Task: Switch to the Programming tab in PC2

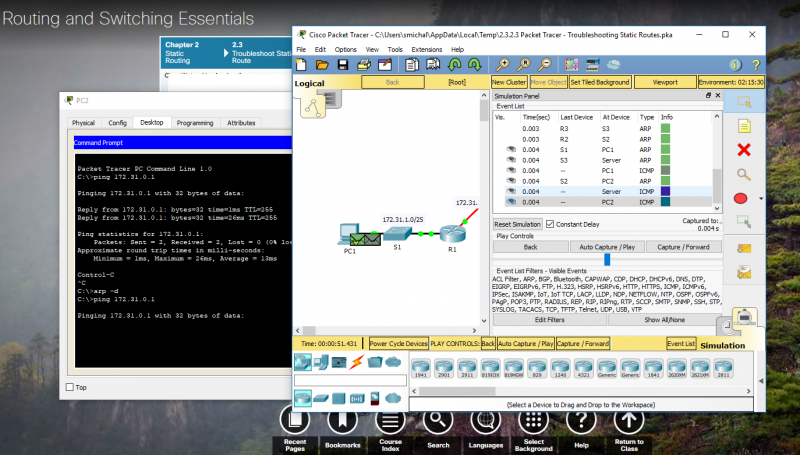Action: 195,123
